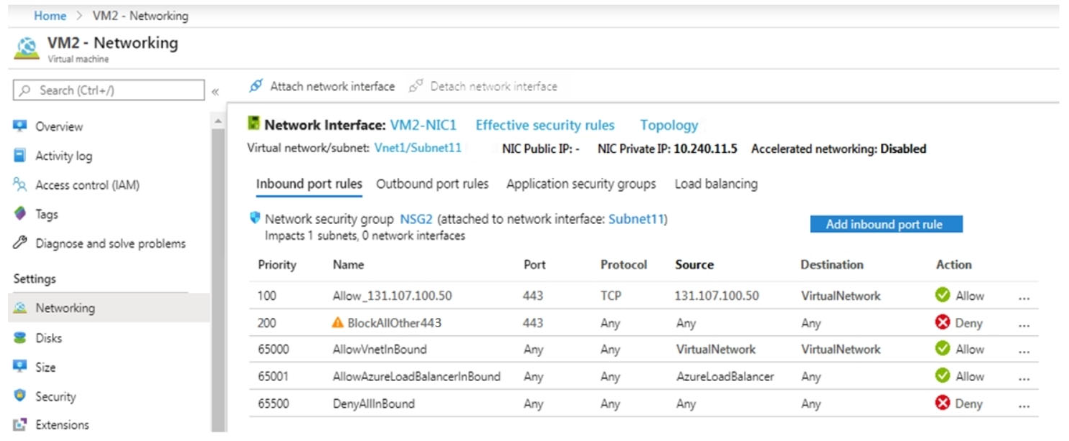This screenshot has width=1069, height=441.
Task: Select the Access control (IAM) icon
Action: tap(20, 185)
